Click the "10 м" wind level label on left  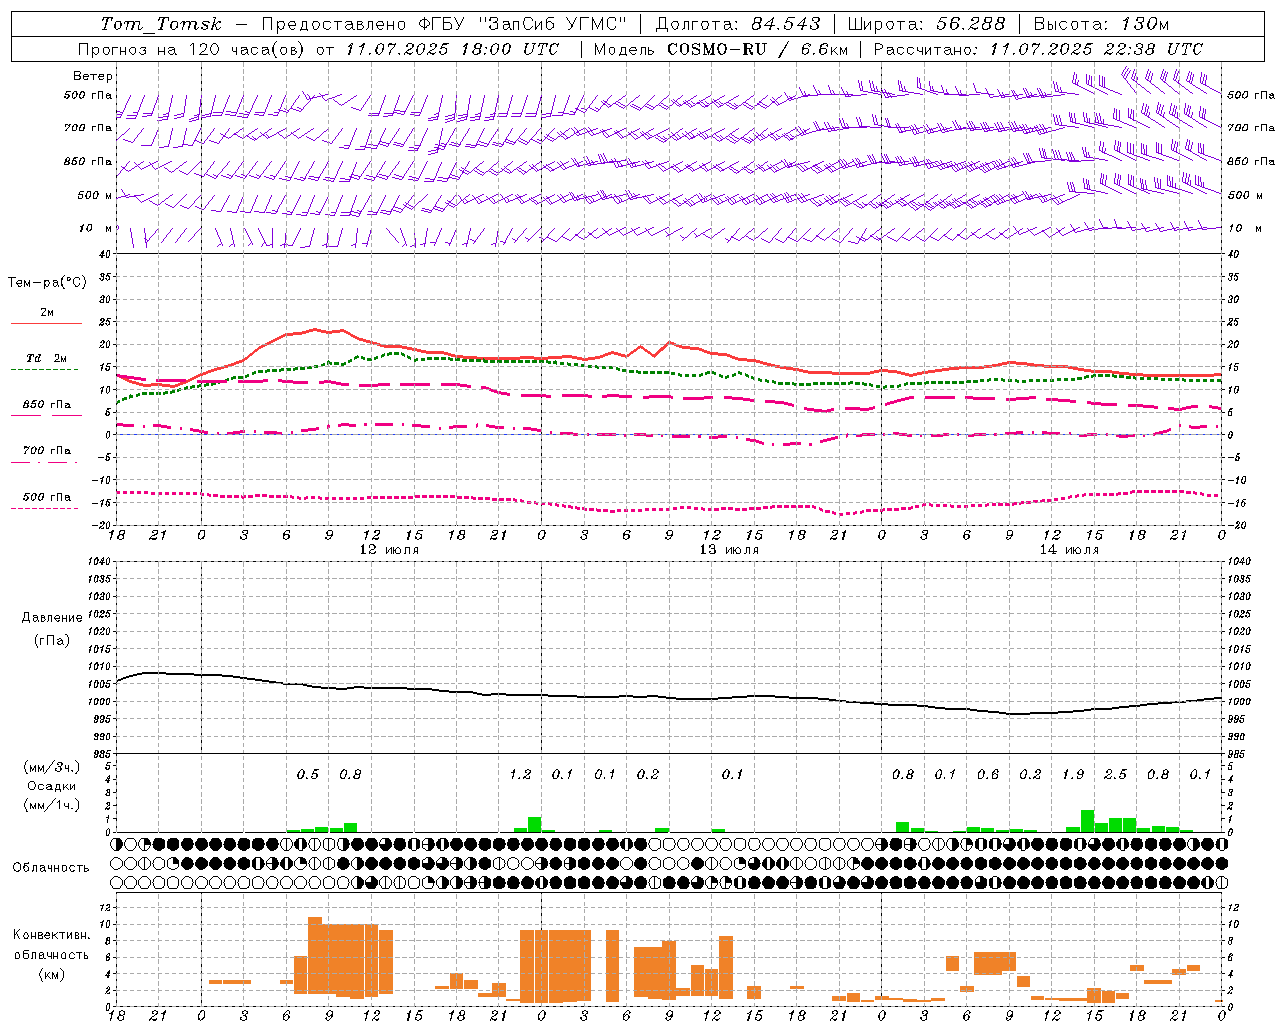(96, 229)
